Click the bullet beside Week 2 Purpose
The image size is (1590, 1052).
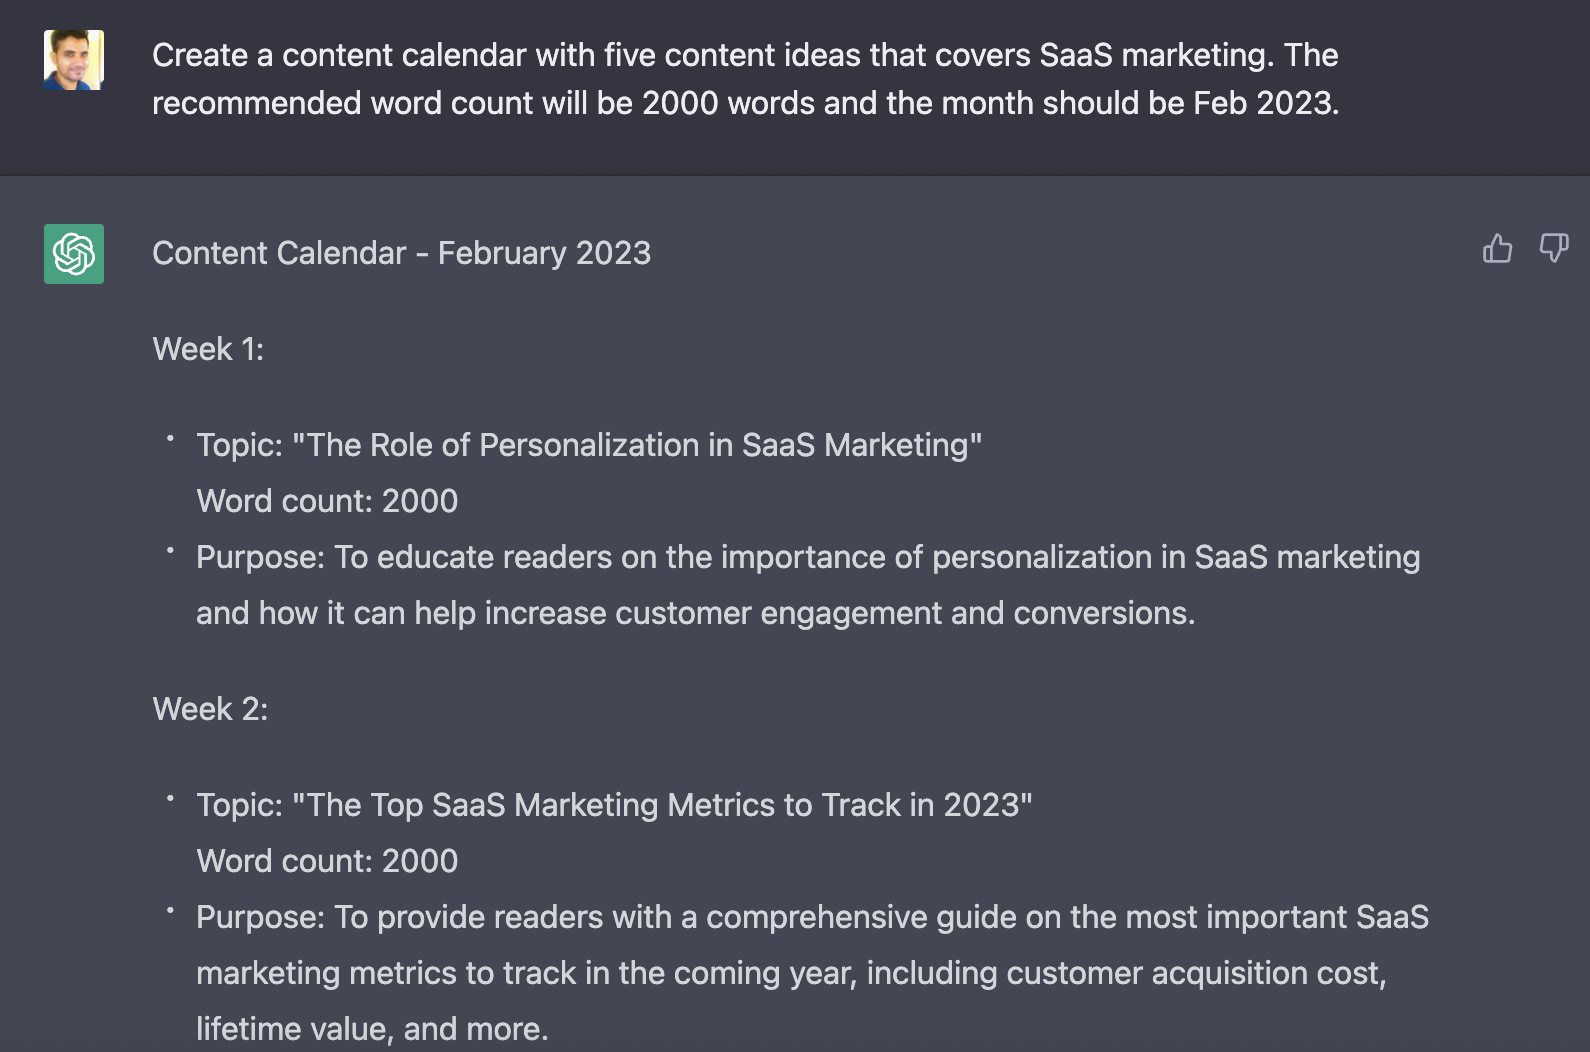pos(171,910)
